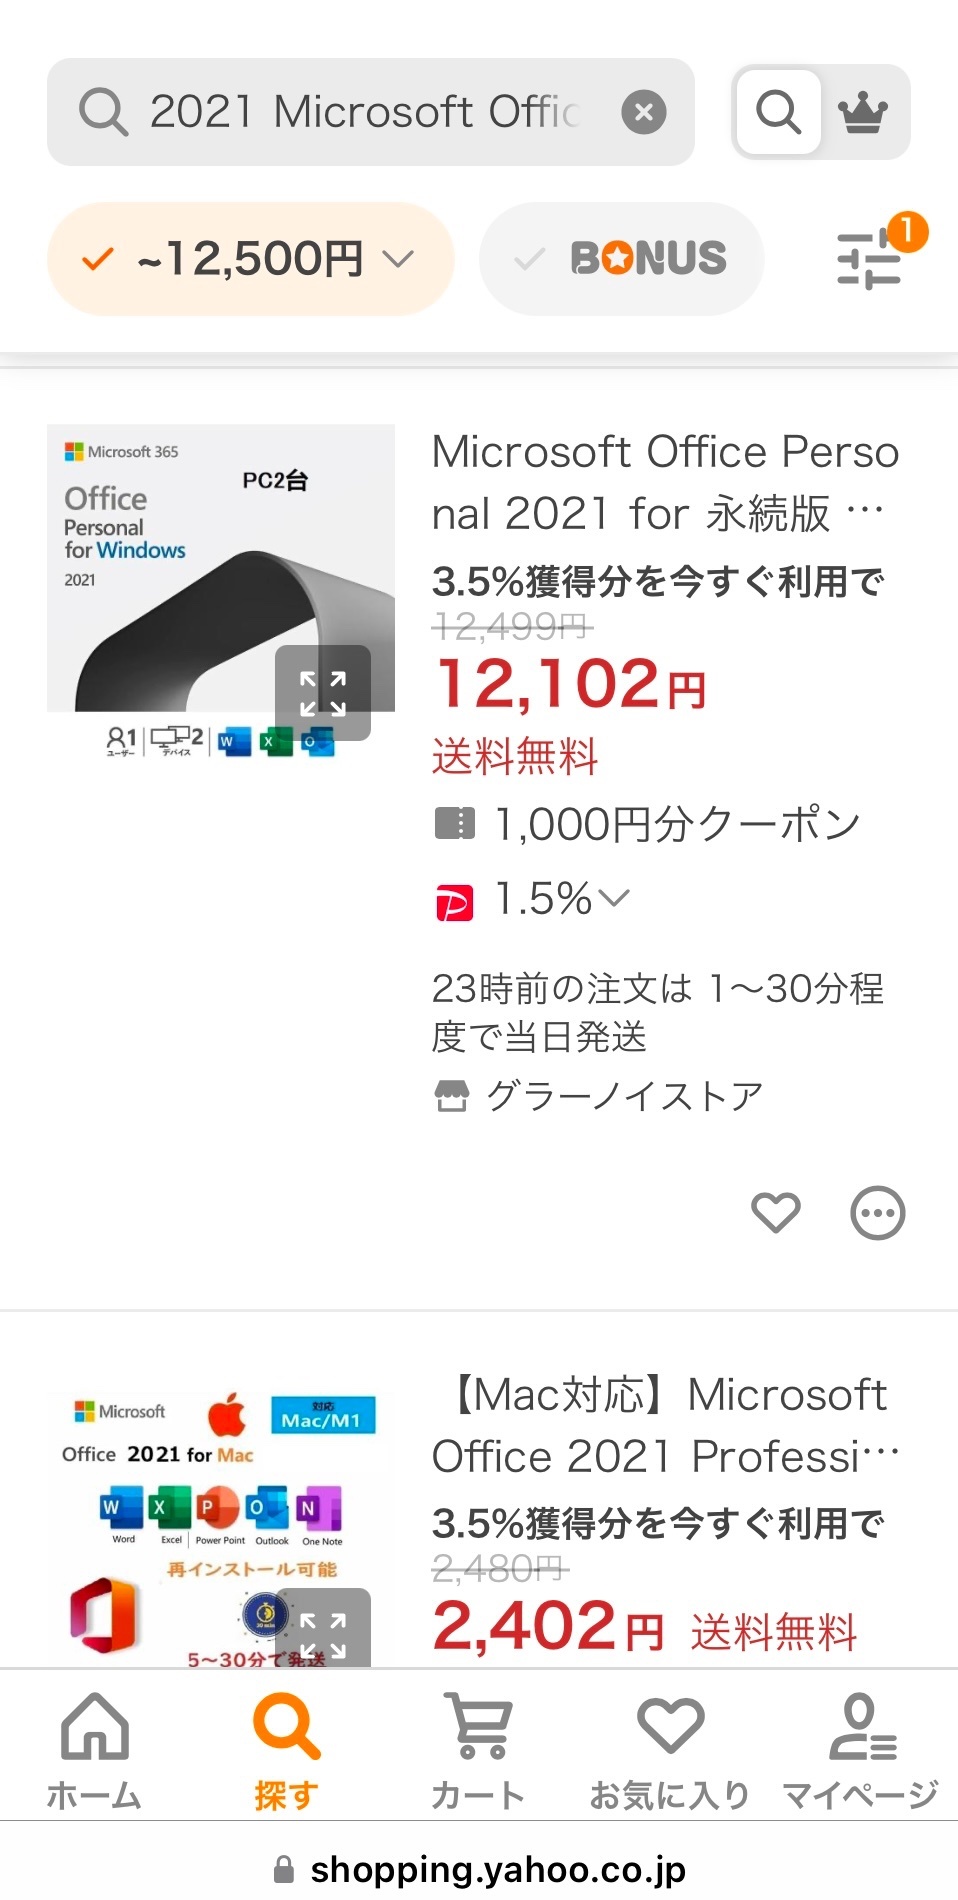
Task: Tap the magnifier search mode toggle
Action: [778, 112]
